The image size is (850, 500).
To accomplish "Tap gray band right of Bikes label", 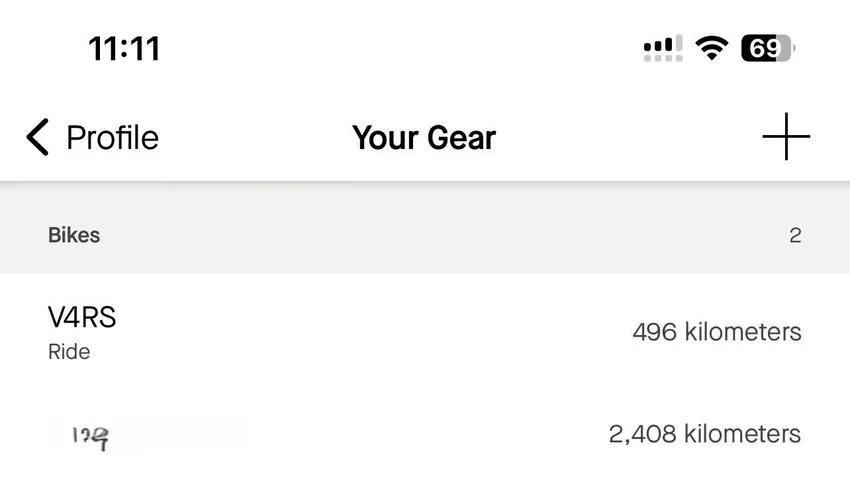I will coord(445,235).
